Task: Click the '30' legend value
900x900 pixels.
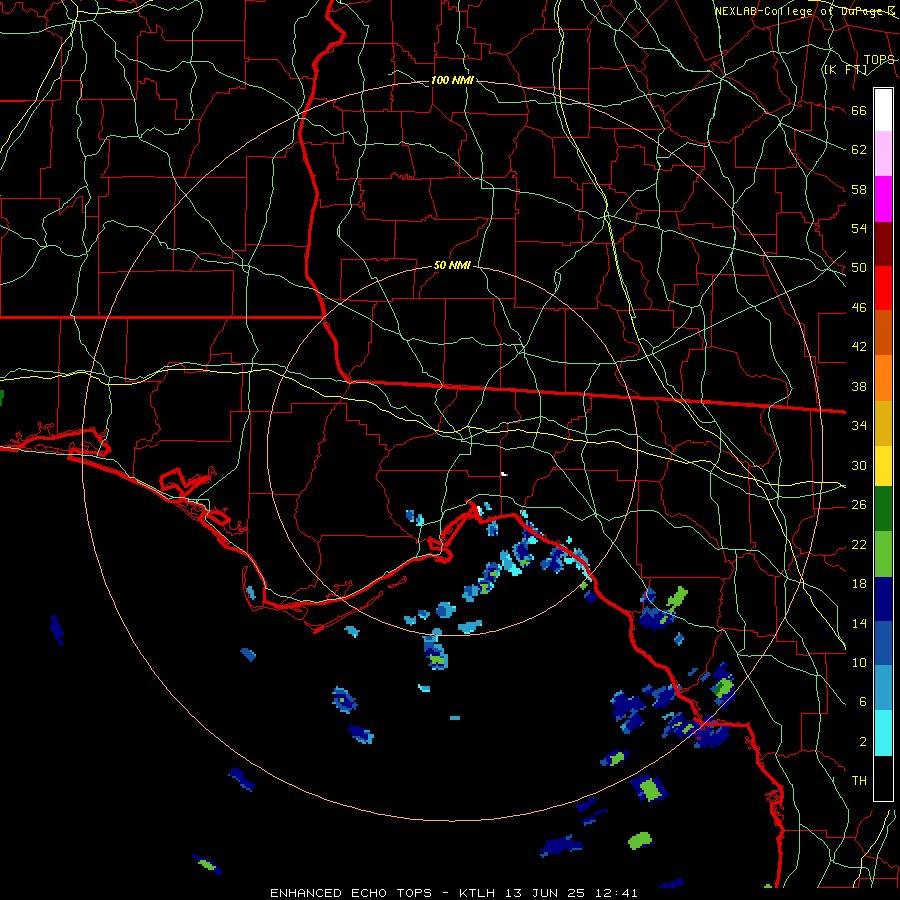Action: pyautogui.click(x=859, y=465)
